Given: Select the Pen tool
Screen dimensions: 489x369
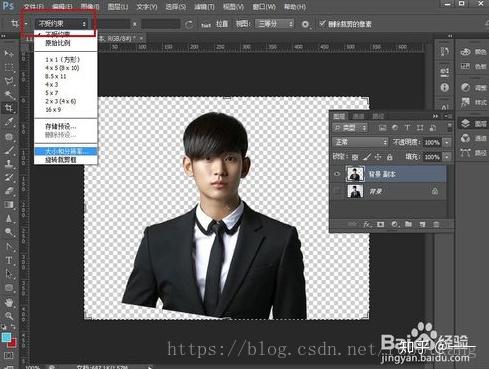Looking at the screenshot, I should [x=9, y=246].
